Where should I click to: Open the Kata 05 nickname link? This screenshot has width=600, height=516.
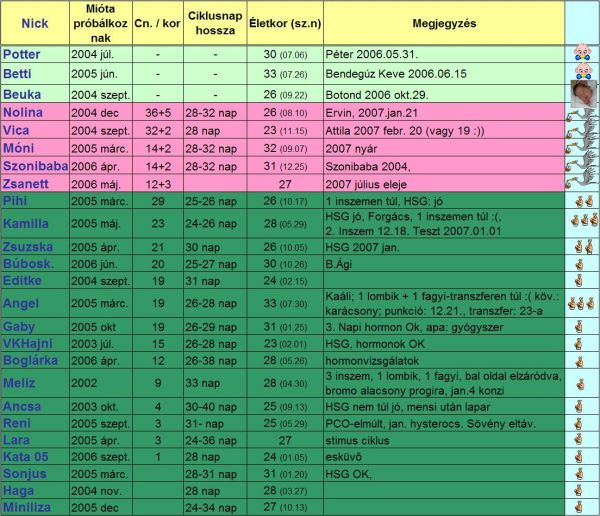point(28,456)
